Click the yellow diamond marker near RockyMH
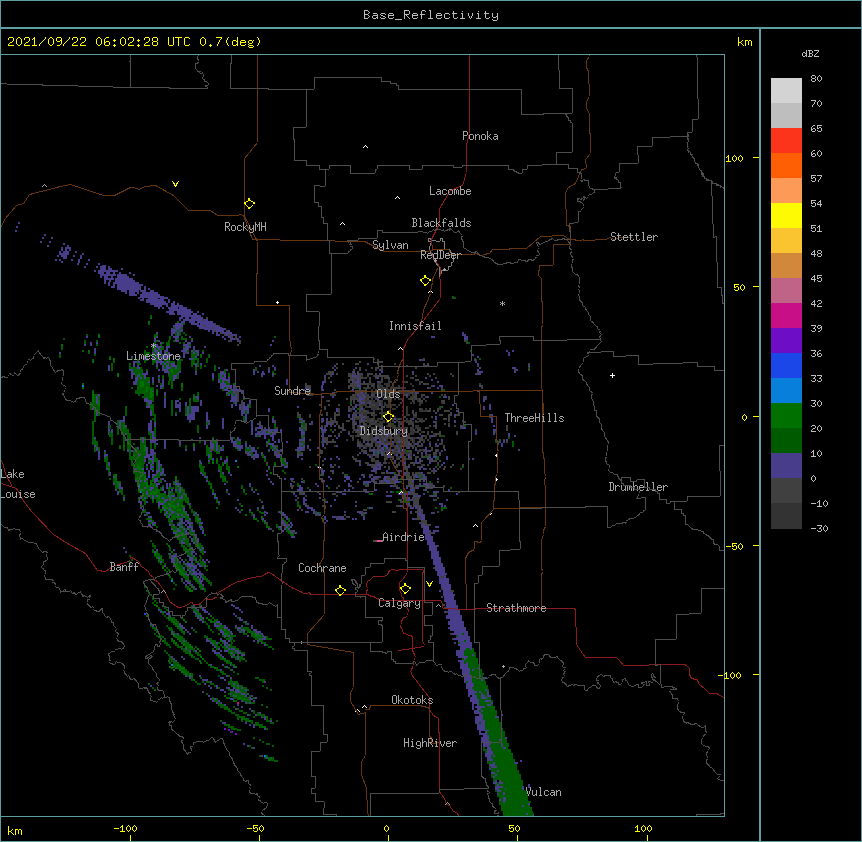The height and width of the screenshot is (842, 862). tap(249, 204)
